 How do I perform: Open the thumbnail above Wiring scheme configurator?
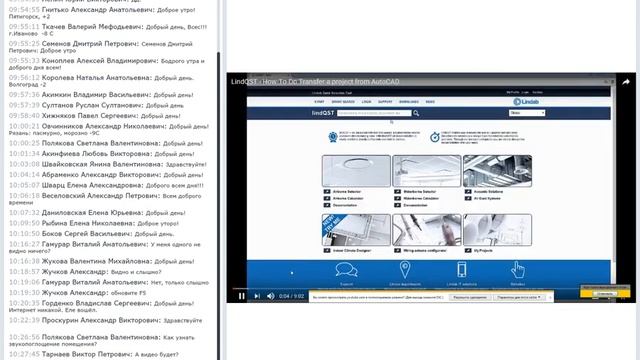(427, 230)
